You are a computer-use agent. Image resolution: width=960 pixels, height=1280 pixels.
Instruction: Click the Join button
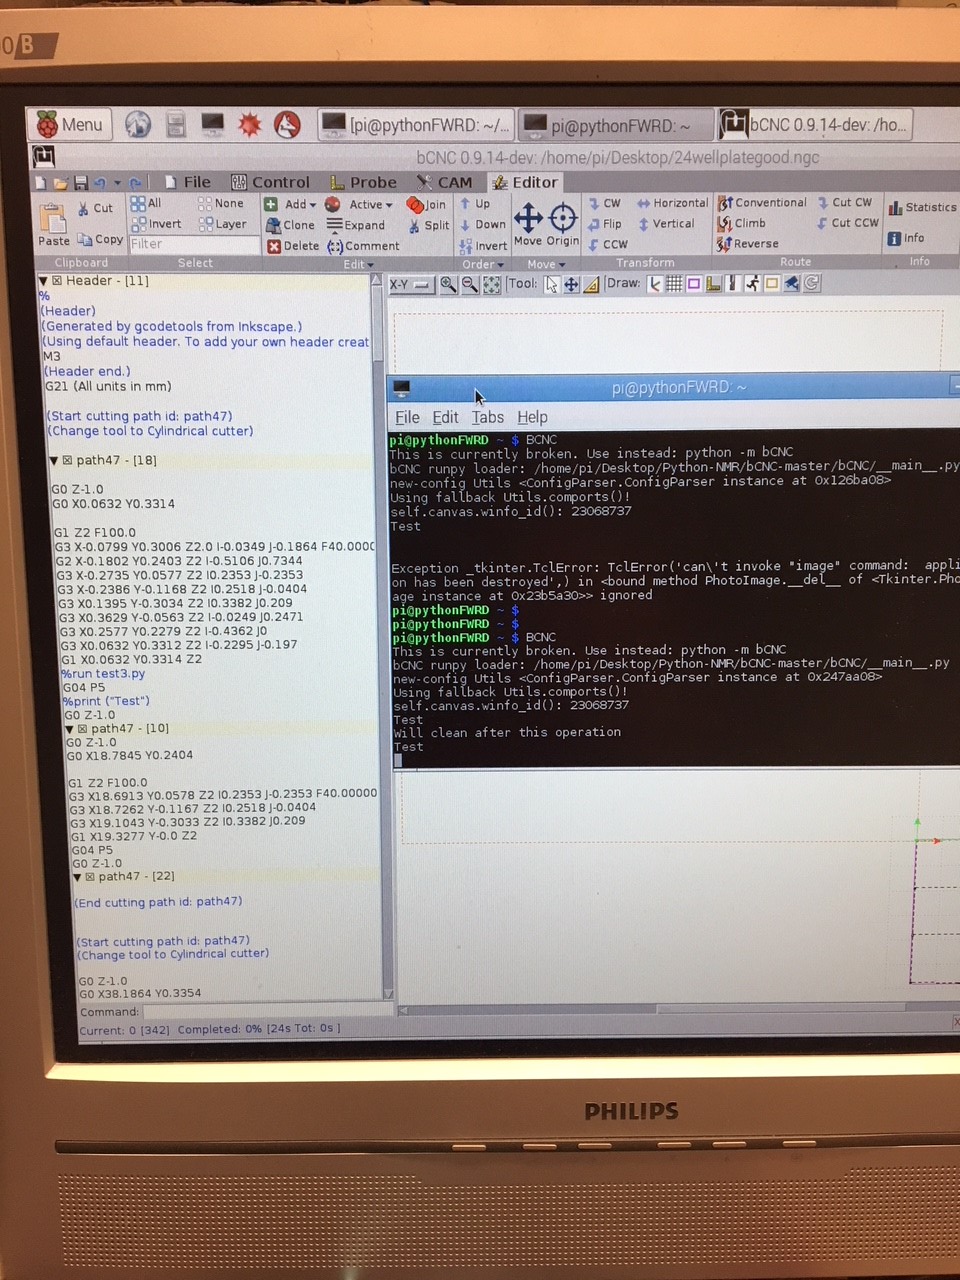427,204
